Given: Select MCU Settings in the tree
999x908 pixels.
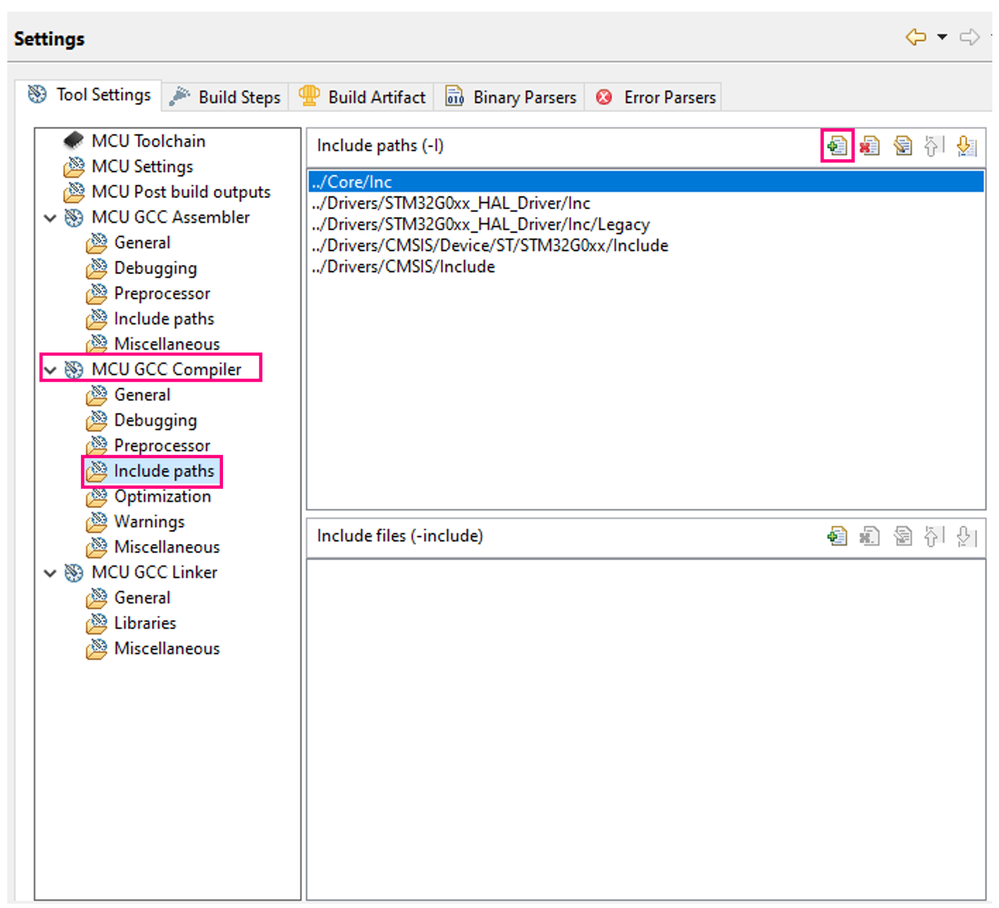Looking at the screenshot, I should (x=127, y=166).
